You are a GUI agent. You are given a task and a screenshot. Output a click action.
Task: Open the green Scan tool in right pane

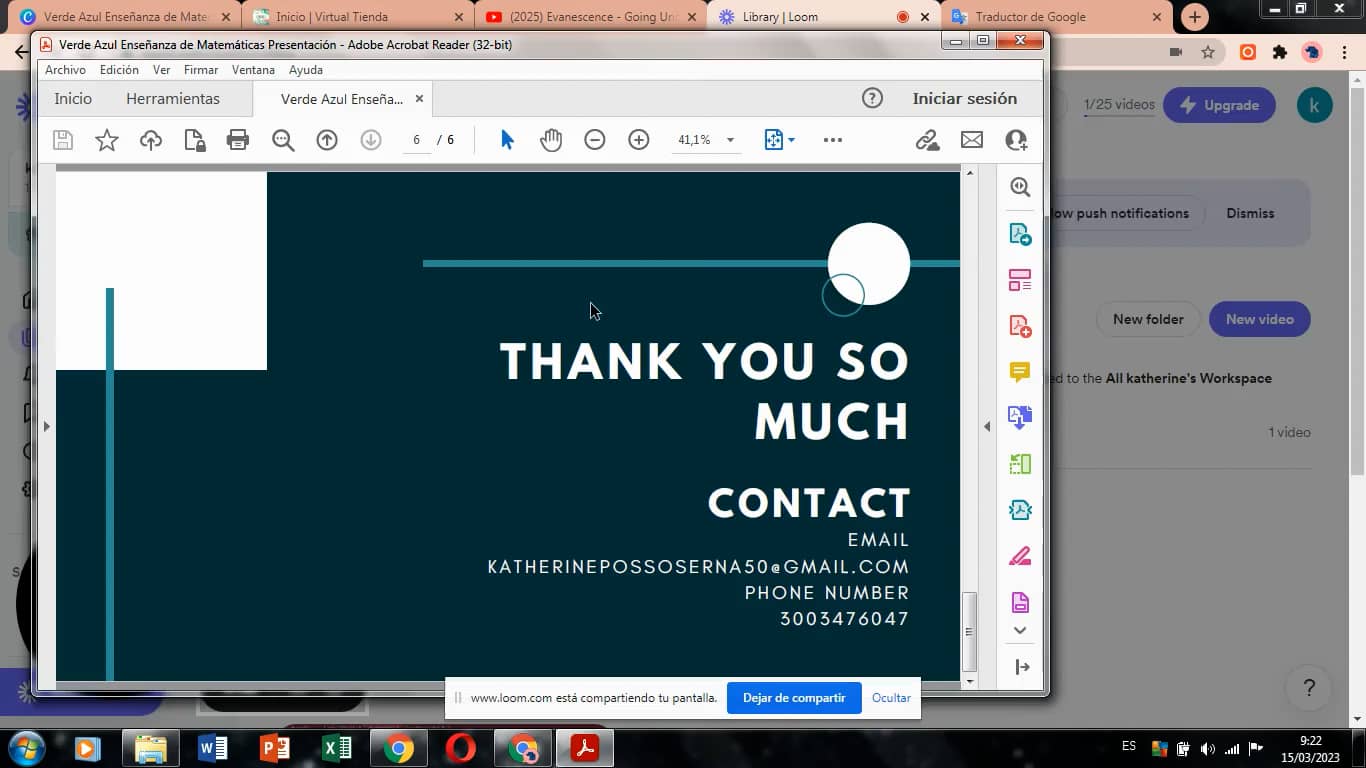pyautogui.click(x=1020, y=464)
